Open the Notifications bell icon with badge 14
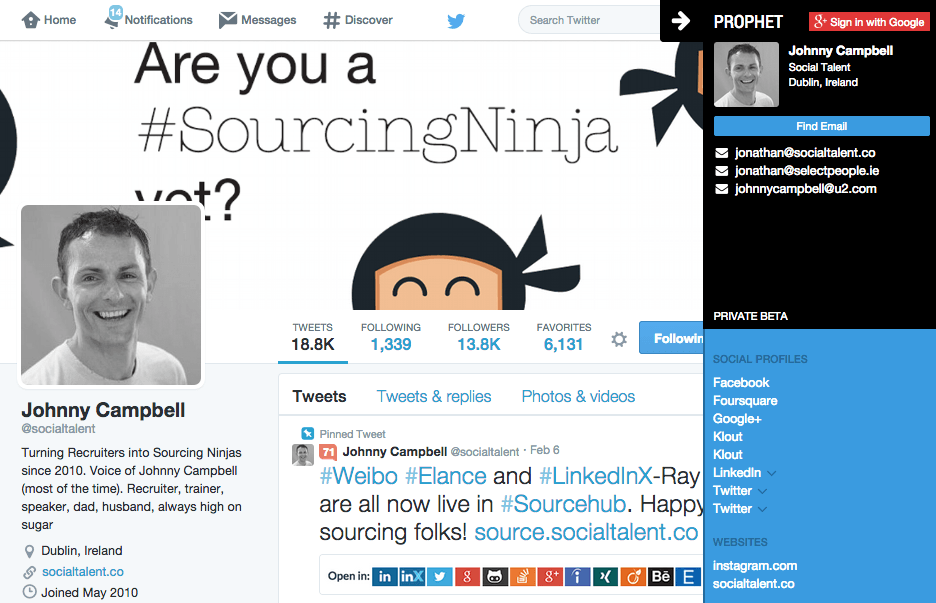 [x=113, y=17]
